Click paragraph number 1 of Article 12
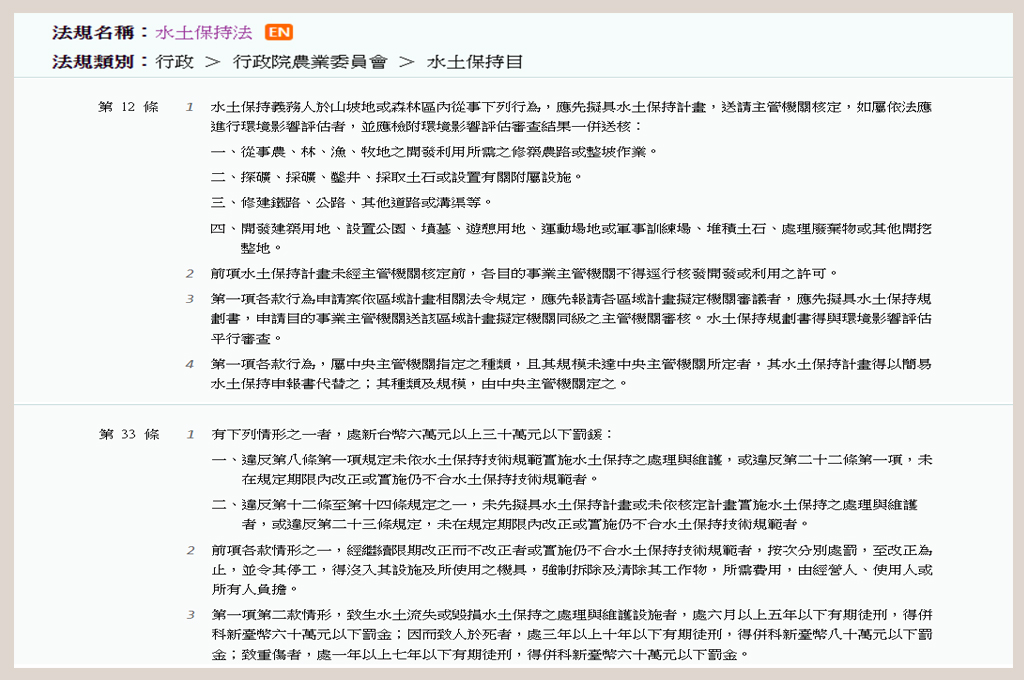Image resolution: width=1024 pixels, height=680 pixels. (190, 106)
